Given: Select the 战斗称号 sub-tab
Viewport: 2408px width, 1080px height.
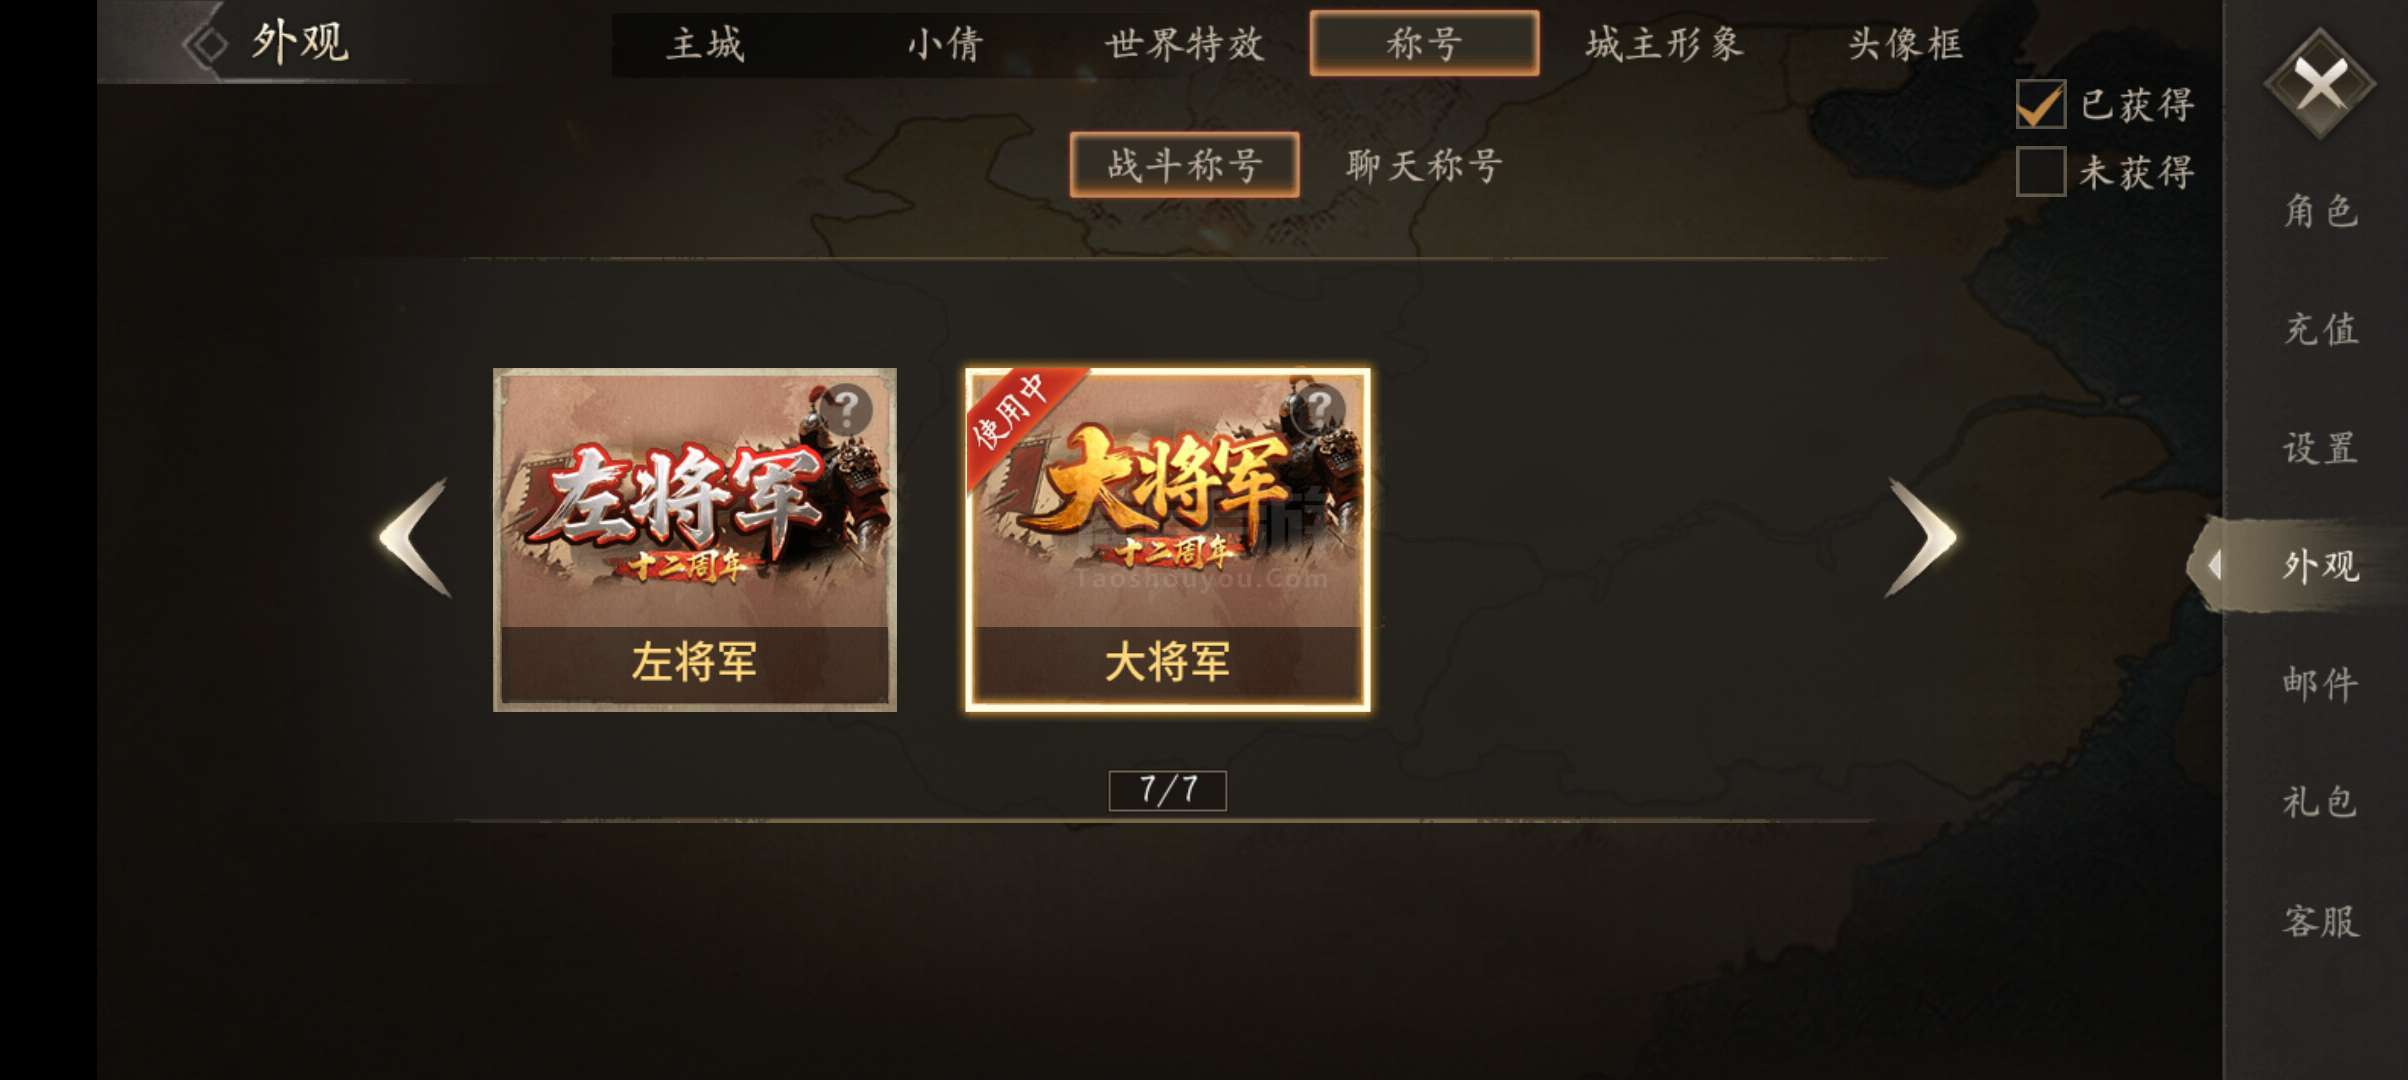Looking at the screenshot, I should tap(1185, 165).
